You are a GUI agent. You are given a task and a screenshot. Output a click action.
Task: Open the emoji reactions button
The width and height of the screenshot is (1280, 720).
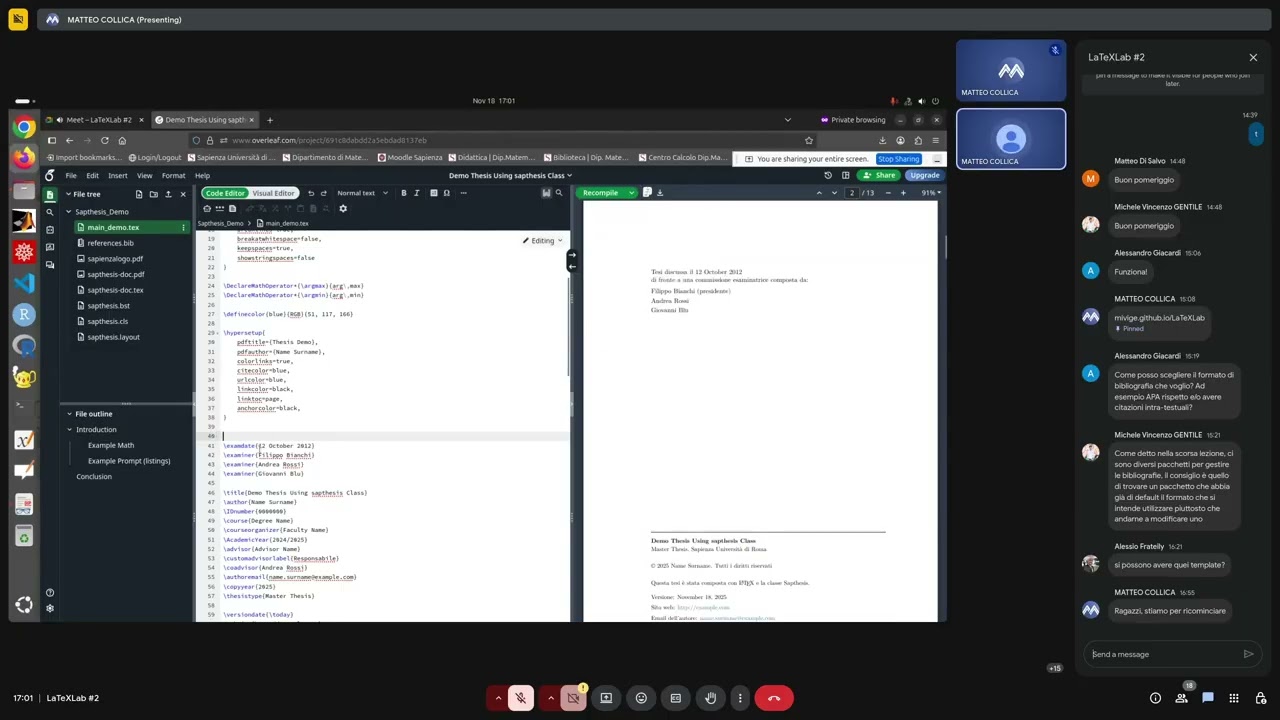641,698
